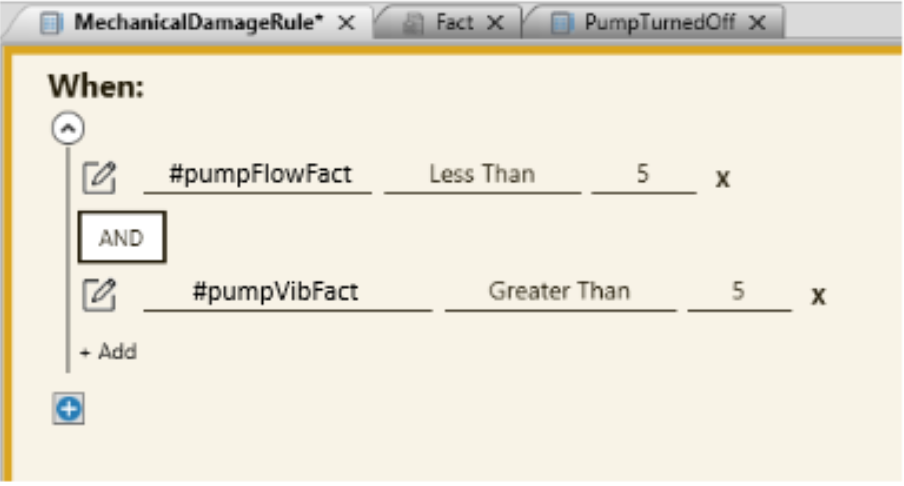Screen dimensions: 904x486
Task: Switch to the PumpTurnedOff tab
Action: (x=660, y=22)
